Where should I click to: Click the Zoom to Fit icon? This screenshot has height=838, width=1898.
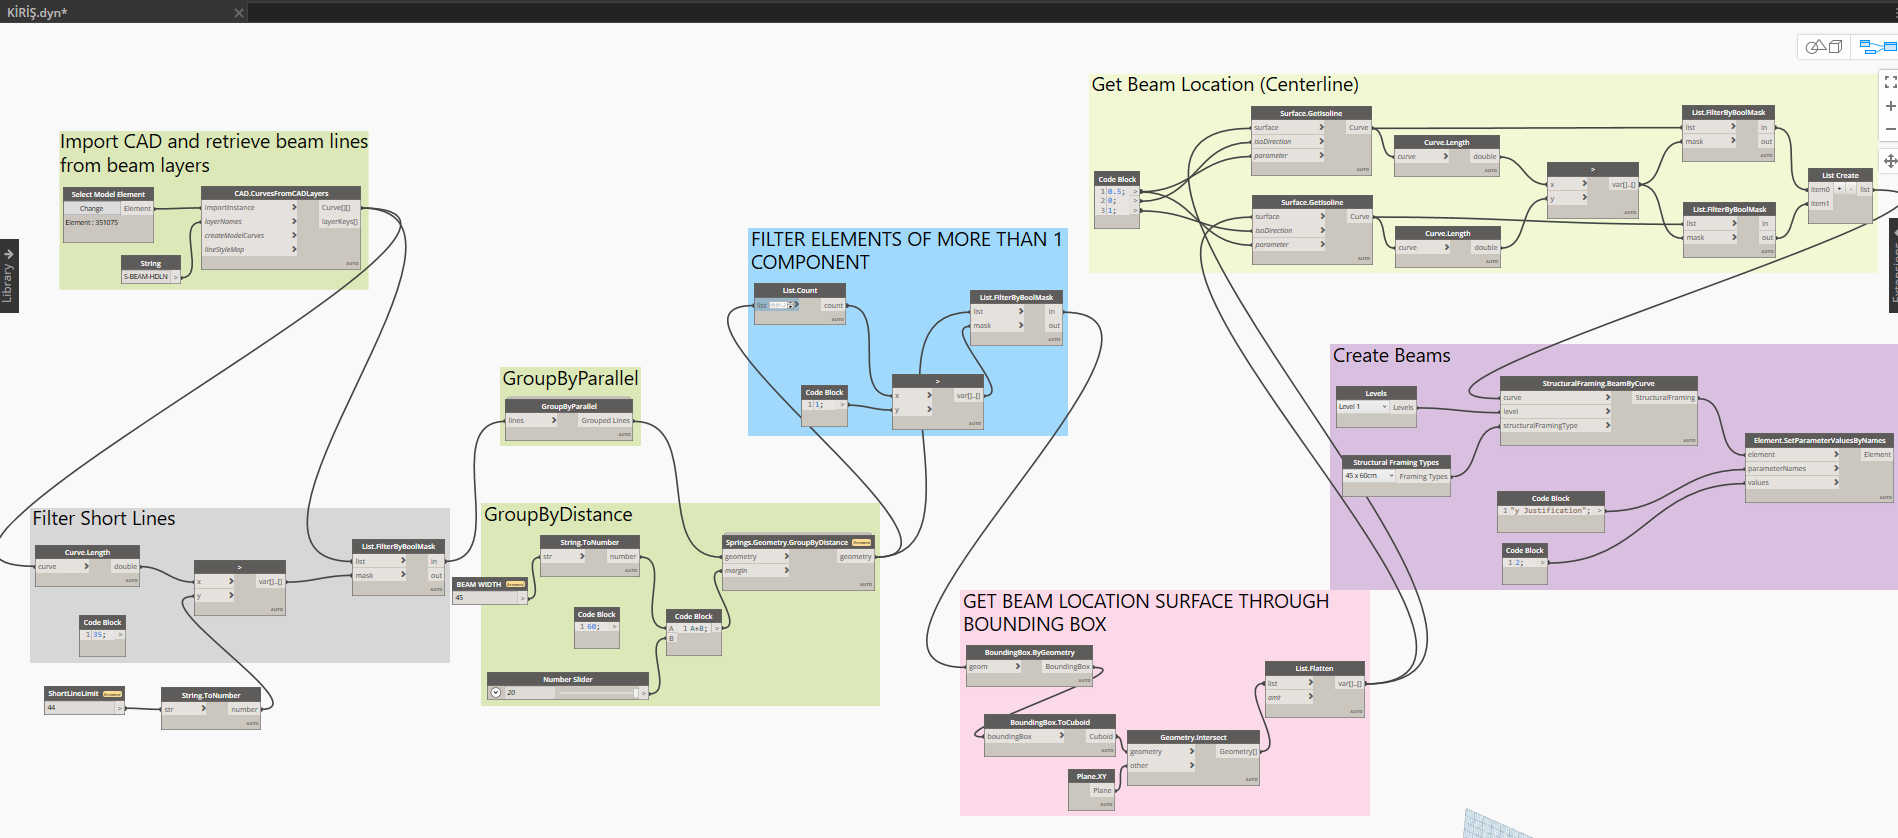[x=1889, y=82]
